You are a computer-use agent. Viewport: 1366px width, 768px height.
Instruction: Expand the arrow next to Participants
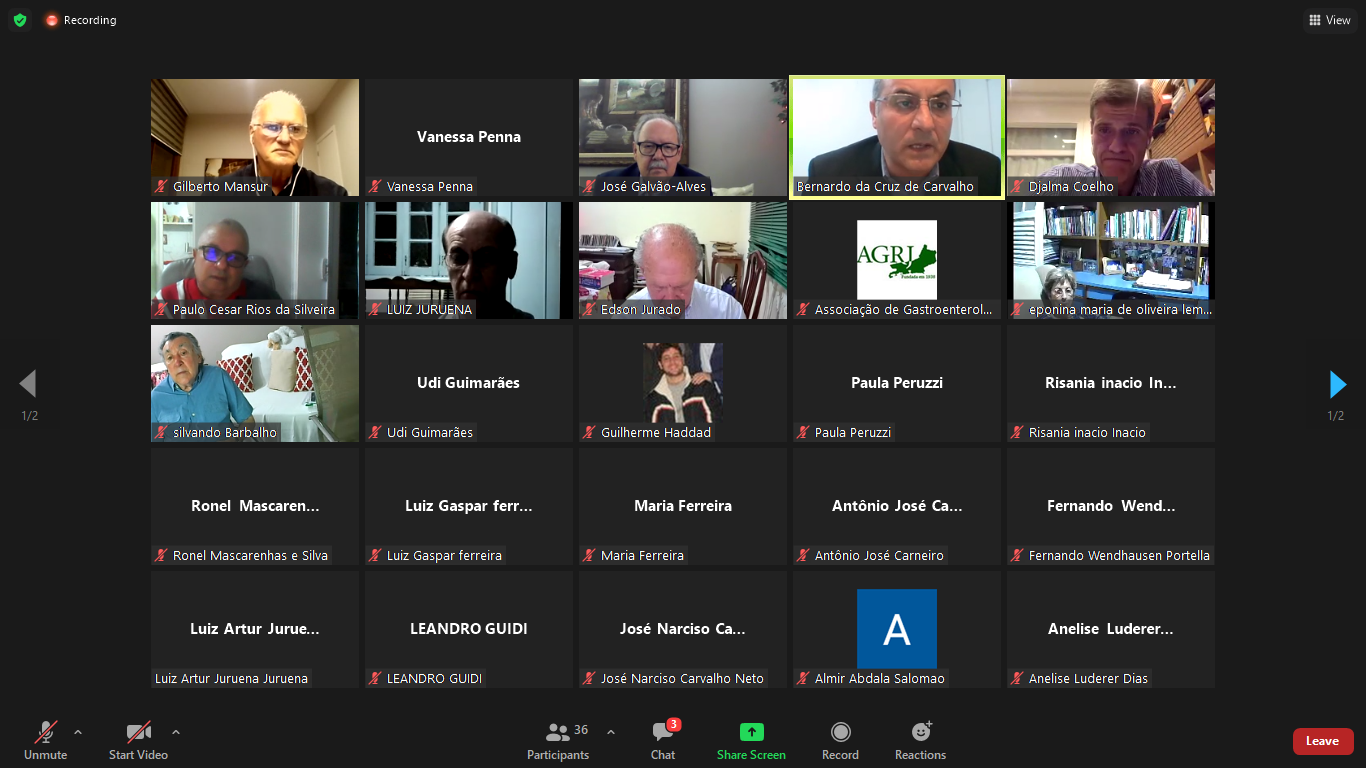tap(611, 732)
